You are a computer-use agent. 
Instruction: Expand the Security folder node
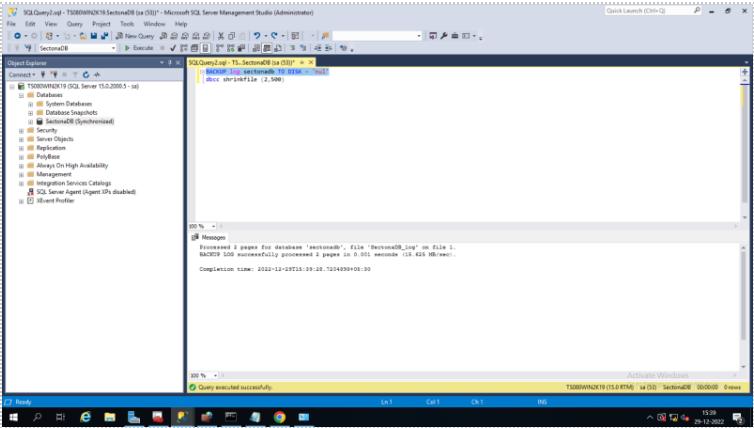(x=21, y=130)
